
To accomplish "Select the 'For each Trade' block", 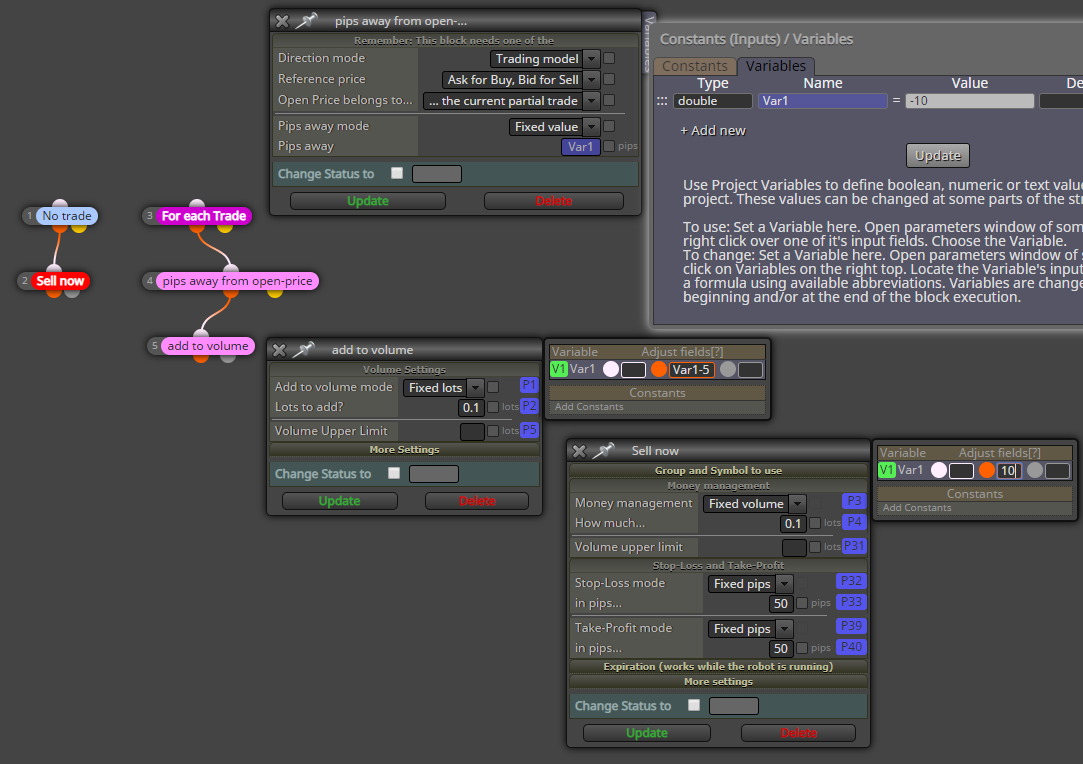I will click(x=204, y=216).
